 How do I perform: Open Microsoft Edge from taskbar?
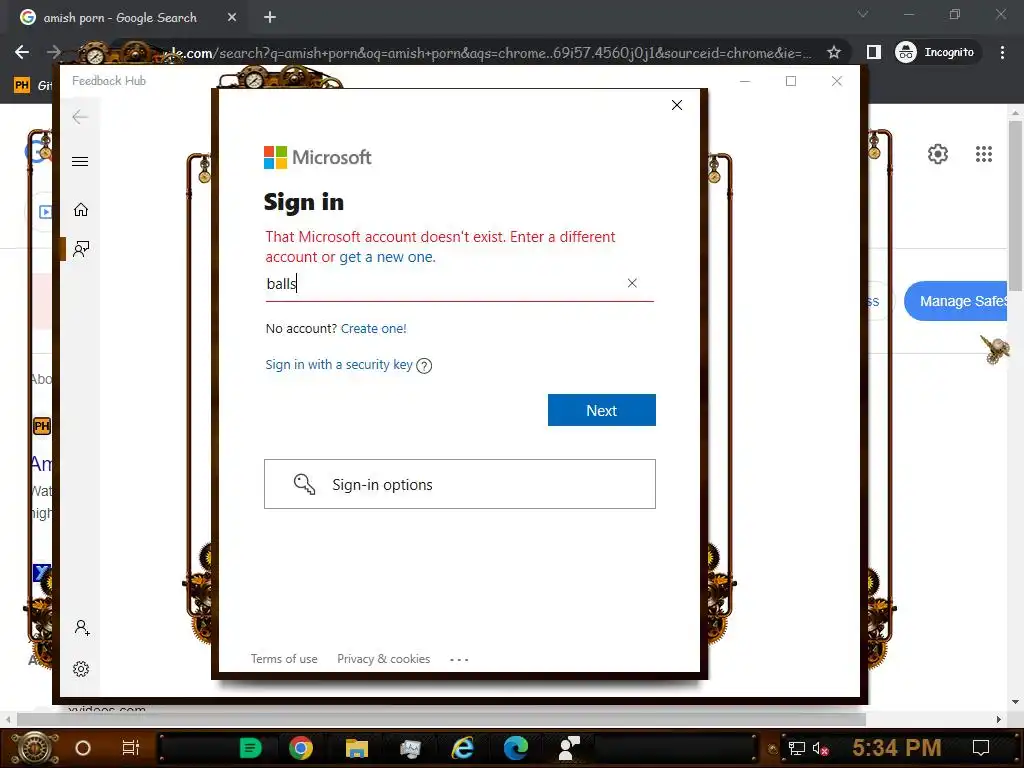pos(516,748)
